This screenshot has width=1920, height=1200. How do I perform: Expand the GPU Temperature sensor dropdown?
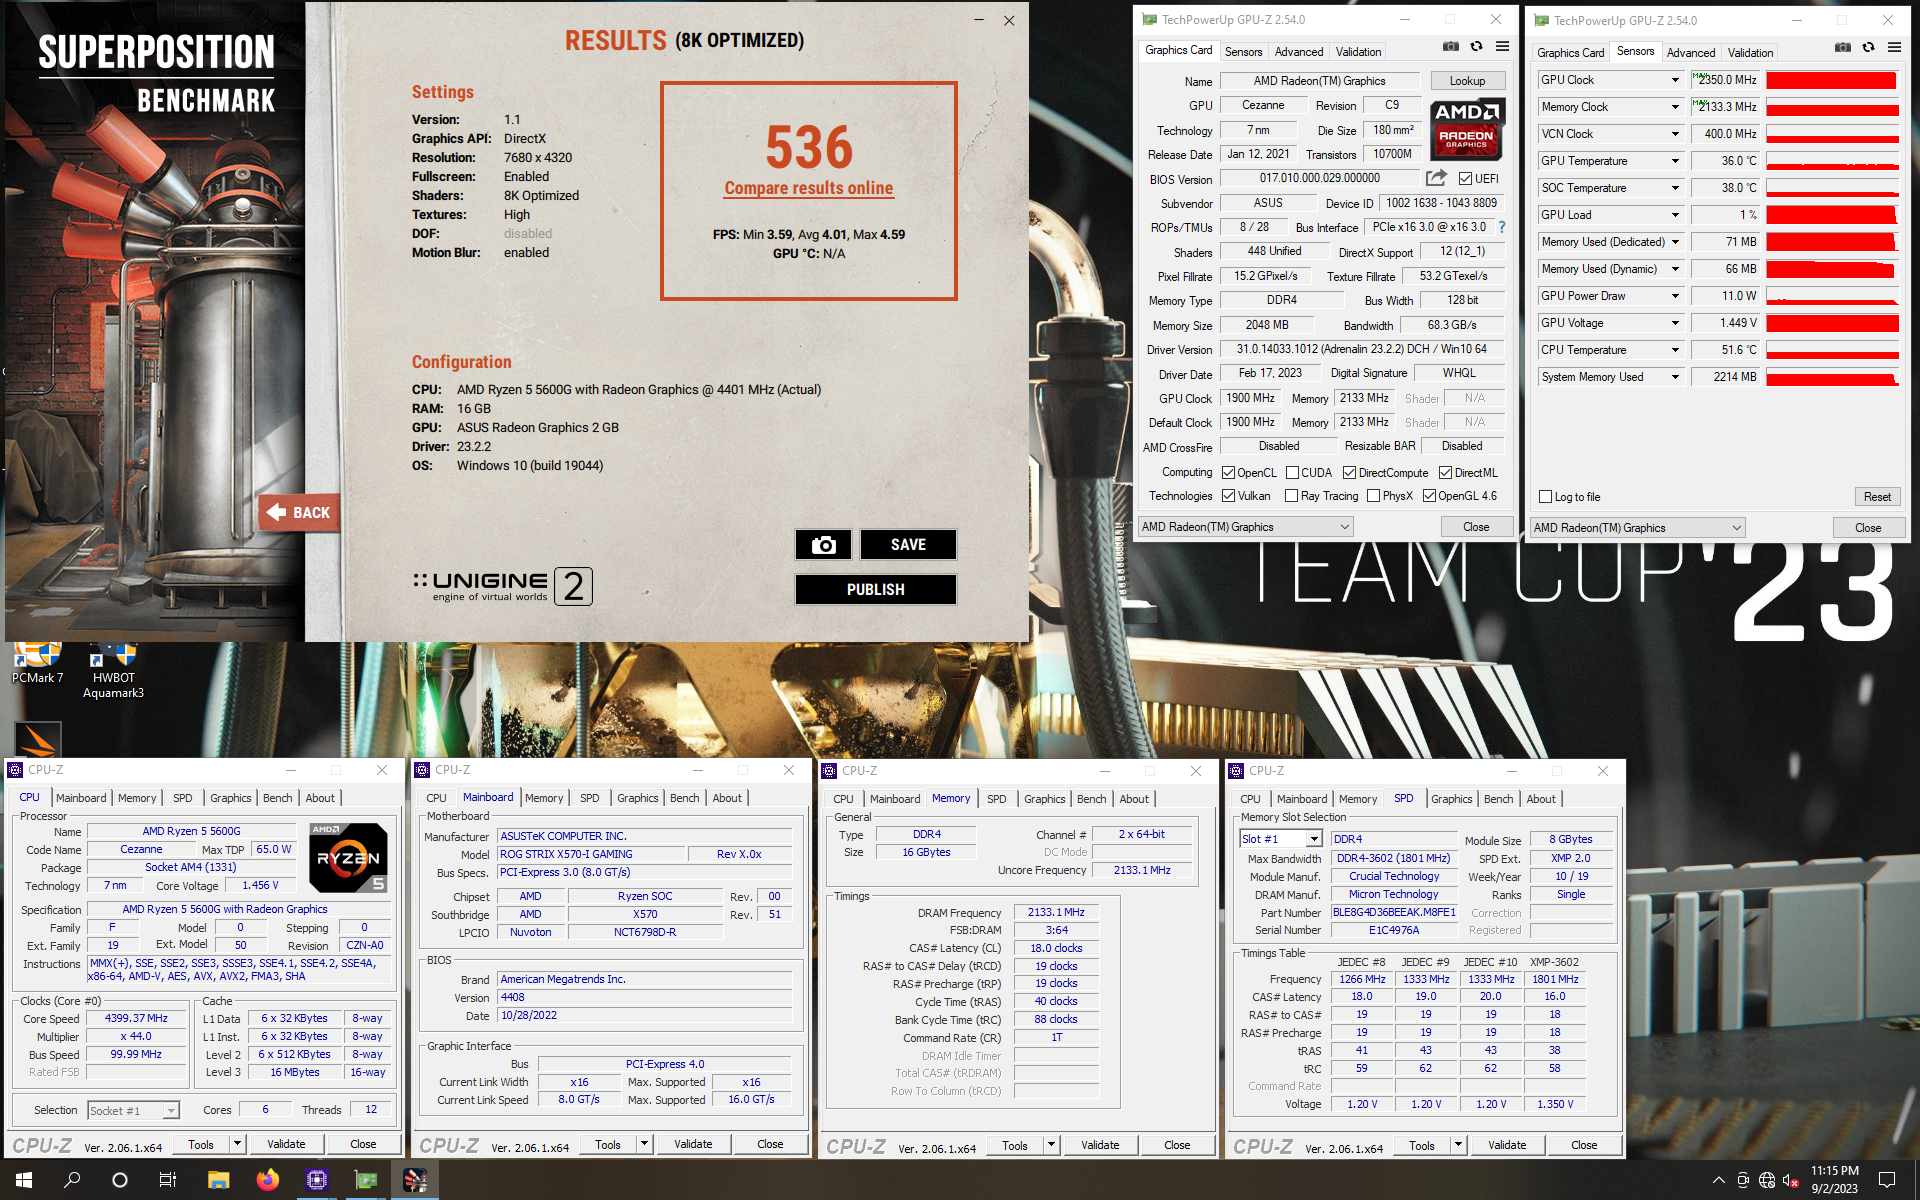tap(1675, 161)
